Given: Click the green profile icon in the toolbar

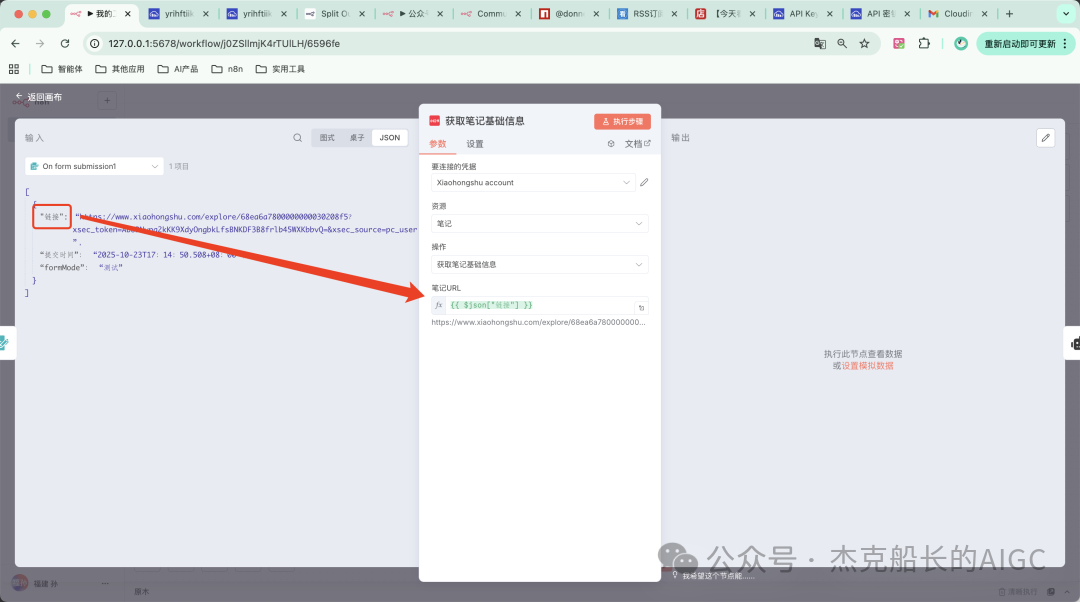Looking at the screenshot, I should pyautogui.click(x=961, y=43).
